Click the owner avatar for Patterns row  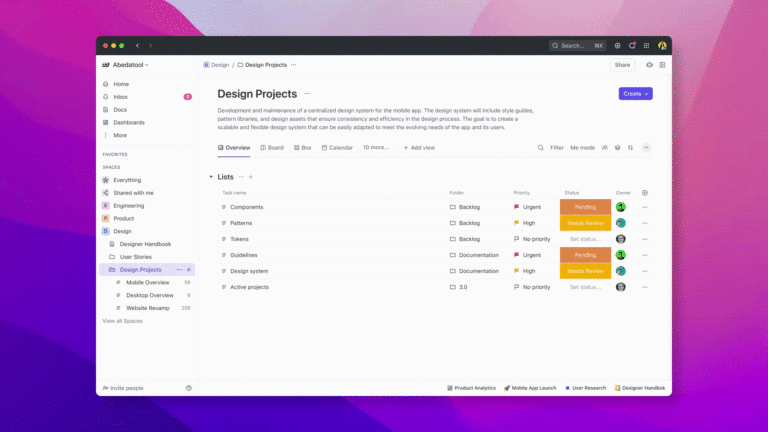(621, 223)
